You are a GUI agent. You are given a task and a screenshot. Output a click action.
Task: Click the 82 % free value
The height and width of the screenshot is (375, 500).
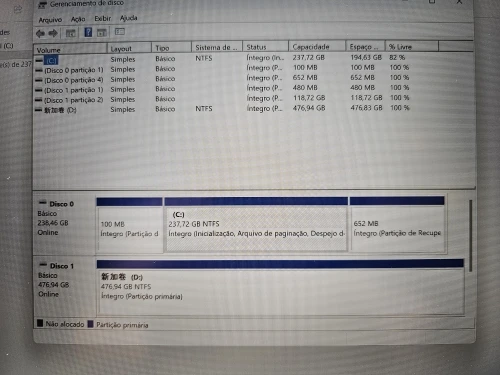tap(397, 57)
